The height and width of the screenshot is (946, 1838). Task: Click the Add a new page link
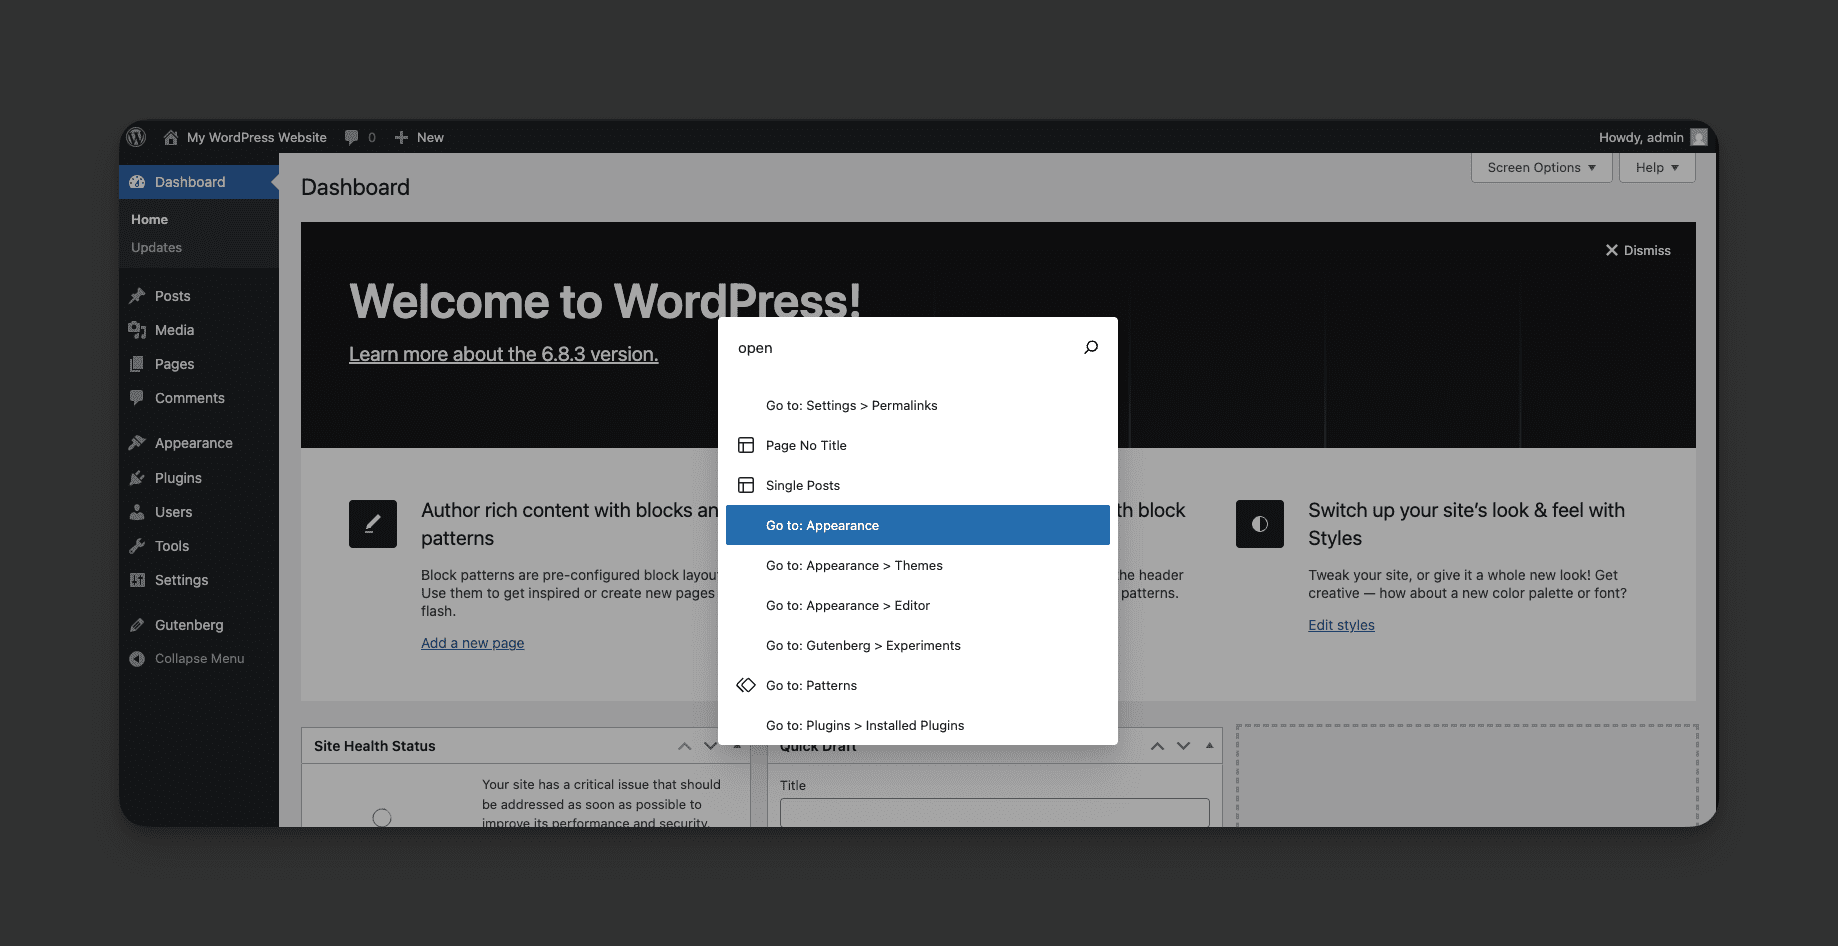(472, 643)
